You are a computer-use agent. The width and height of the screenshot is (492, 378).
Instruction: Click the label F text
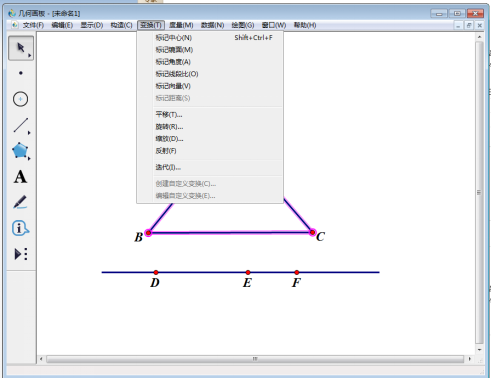(x=296, y=283)
